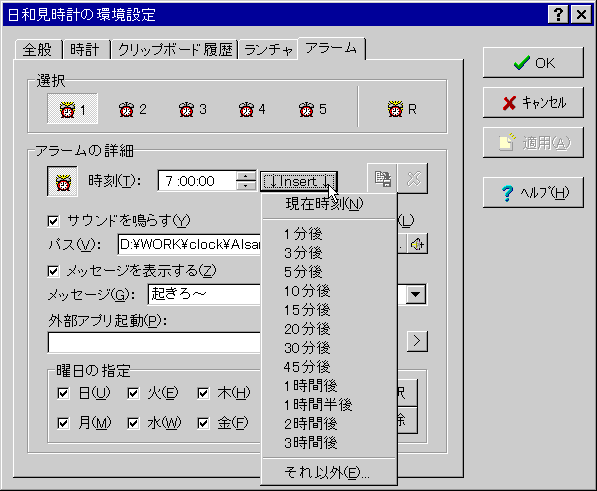
Task: Open the message combo box dropdown arrow
Action: click(x=416, y=294)
